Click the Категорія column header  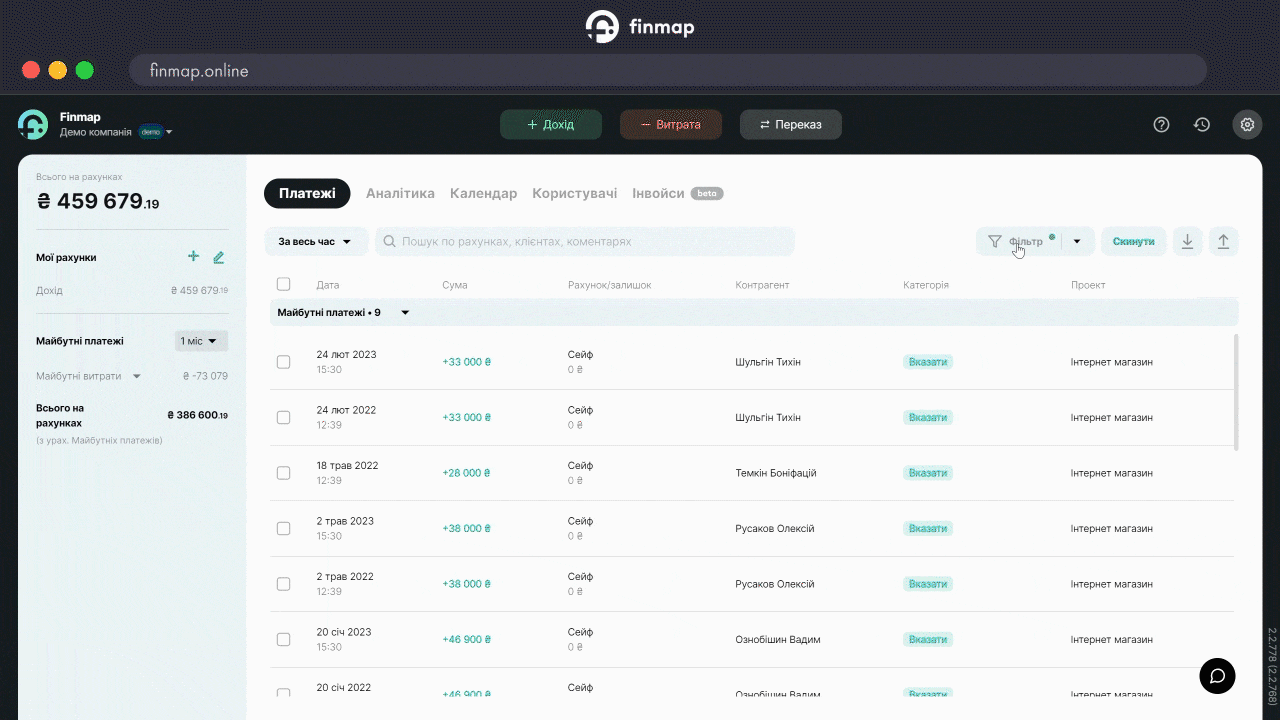tap(926, 285)
